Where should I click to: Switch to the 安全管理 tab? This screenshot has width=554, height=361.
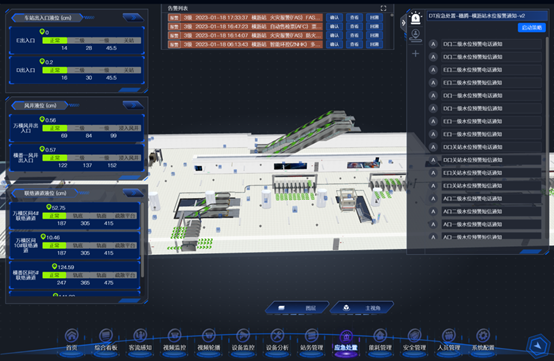tap(414, 340)
